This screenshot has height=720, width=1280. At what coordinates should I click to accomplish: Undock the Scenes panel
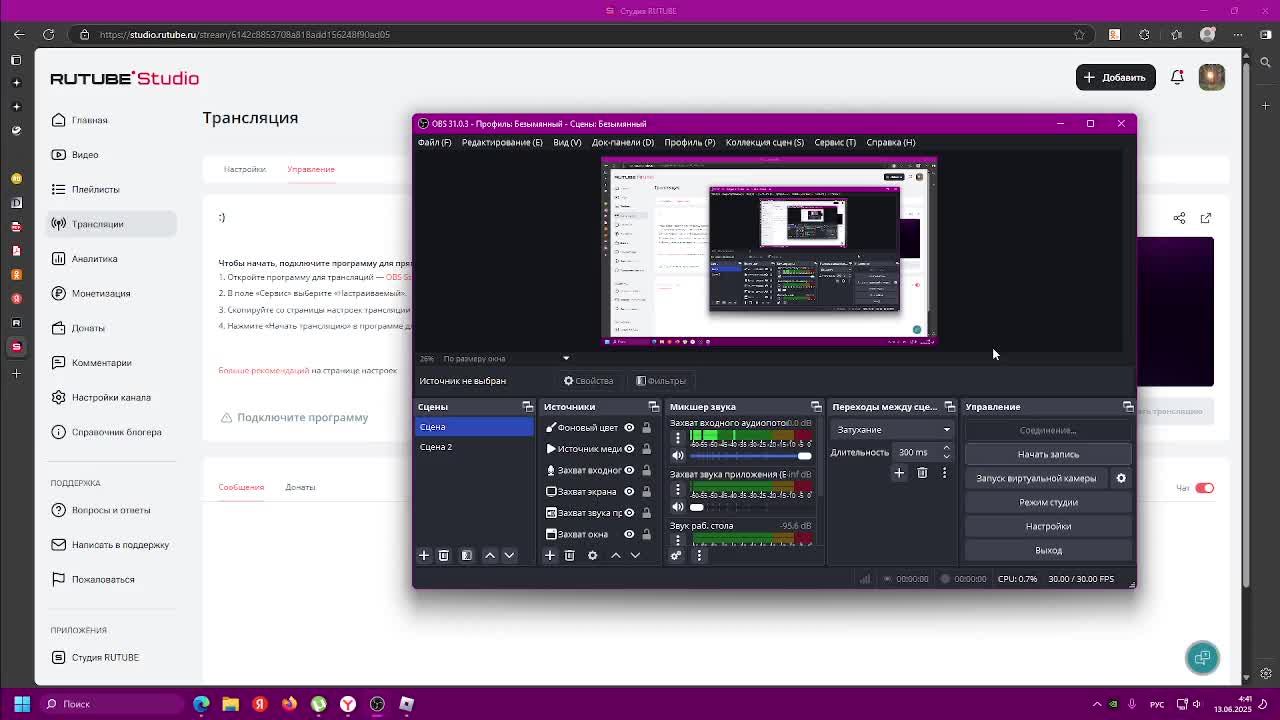coord(528,407)
